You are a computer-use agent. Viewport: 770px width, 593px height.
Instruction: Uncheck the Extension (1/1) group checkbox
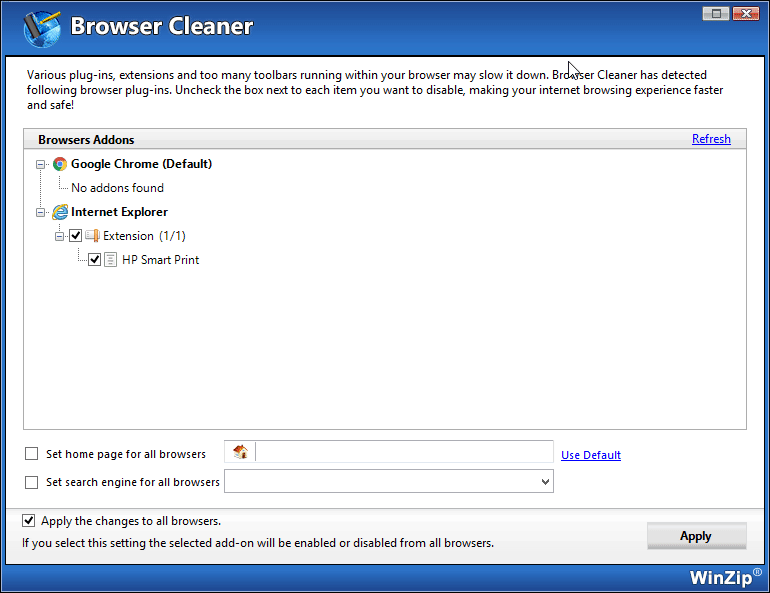click(75, 236)
